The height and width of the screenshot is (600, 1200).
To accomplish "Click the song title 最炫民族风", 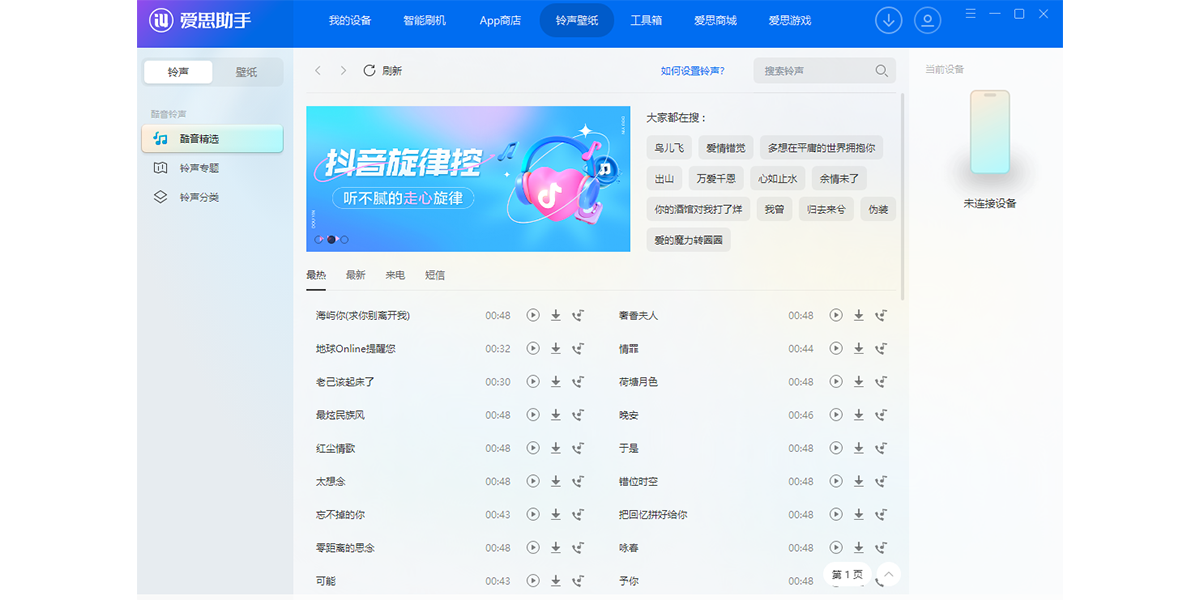I will 340,415.
